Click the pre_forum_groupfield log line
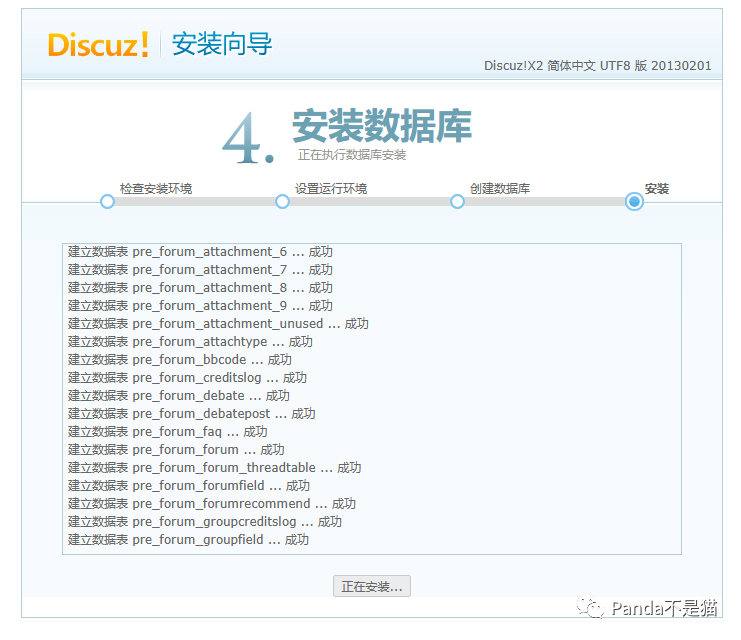The height and width of the screenshot is (640, 741). click(188, 539)
